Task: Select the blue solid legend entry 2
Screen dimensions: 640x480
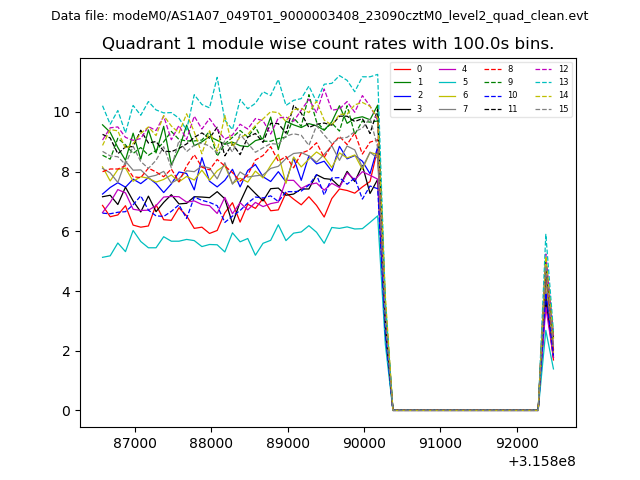Action: tap(403, 95)
